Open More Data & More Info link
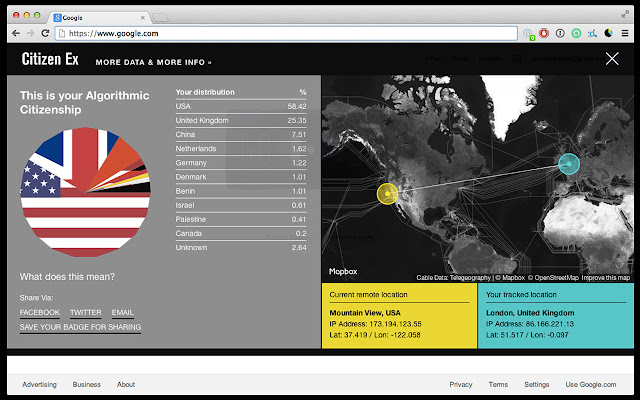640x400 pixels. [x=153, y=62]
